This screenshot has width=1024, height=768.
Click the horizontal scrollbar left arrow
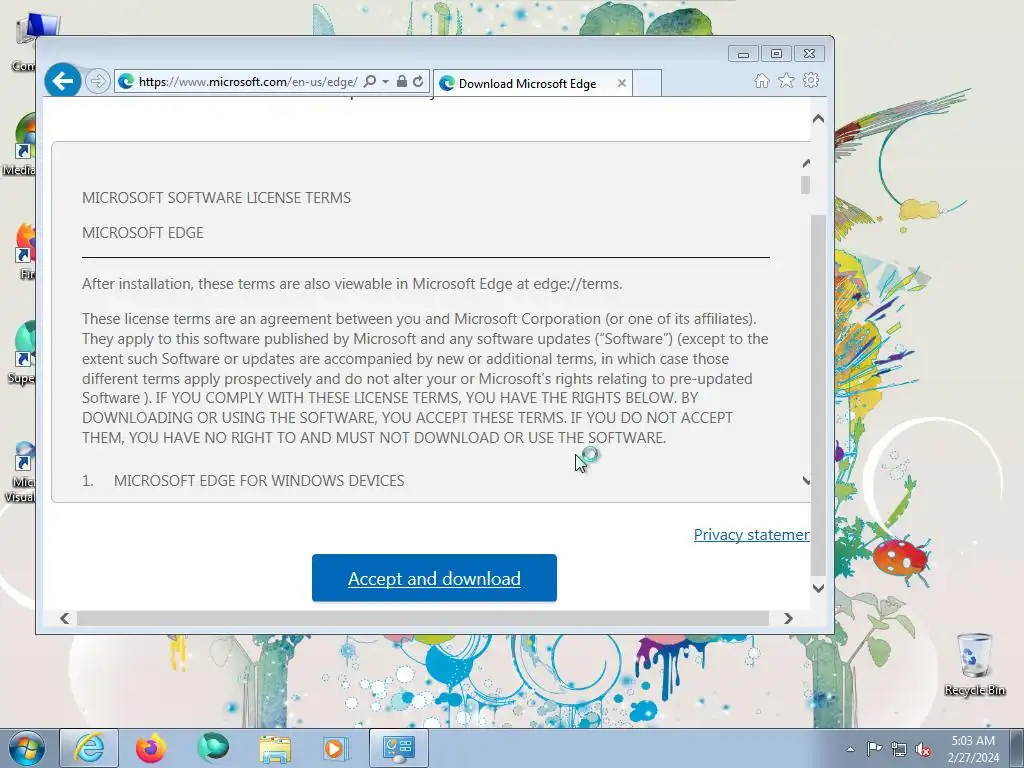coord(64,618)
